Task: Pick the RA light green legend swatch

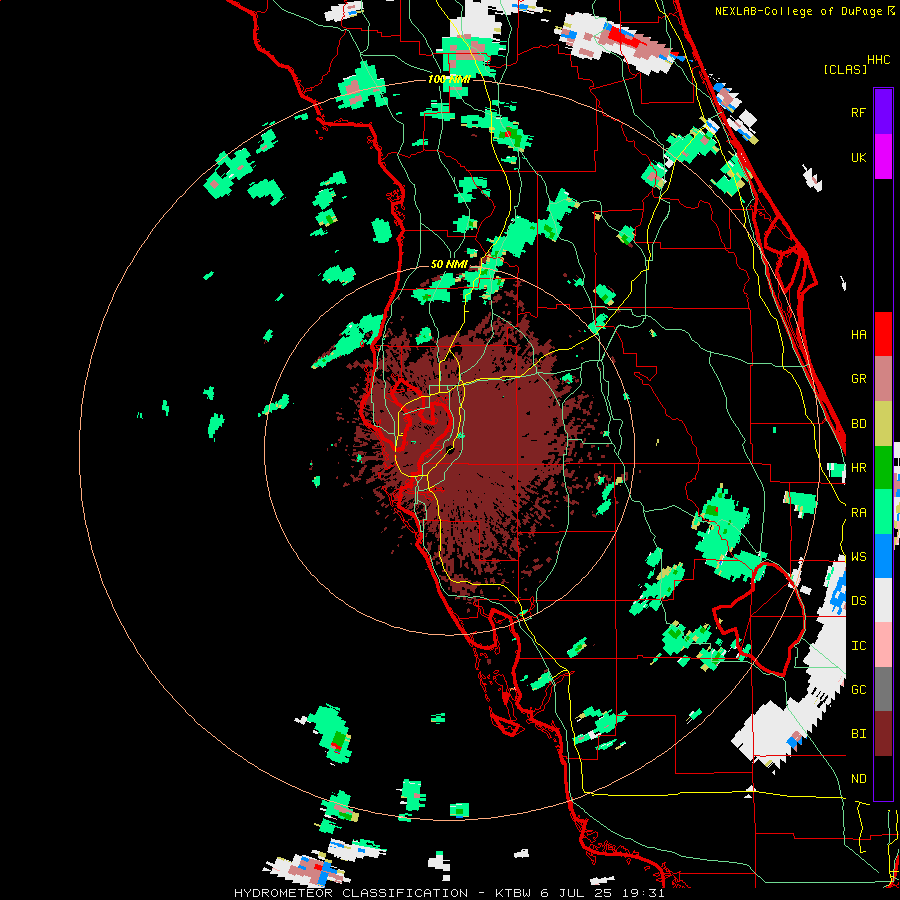Action: coord(883,512)
